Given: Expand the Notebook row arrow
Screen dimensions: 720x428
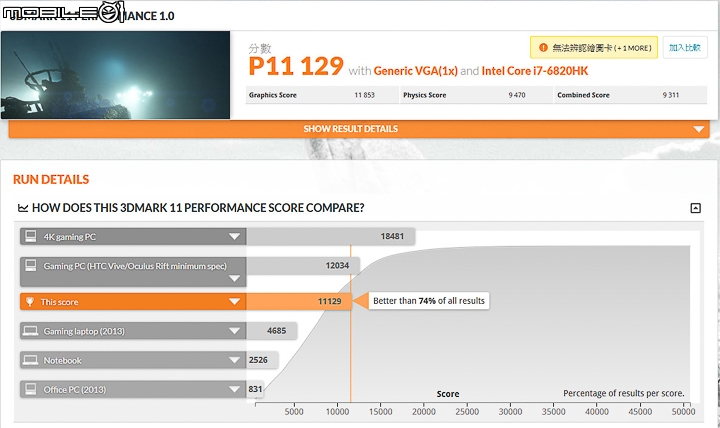Looking at the screenshot, I should pyautogui.click(x=234, y=360).
